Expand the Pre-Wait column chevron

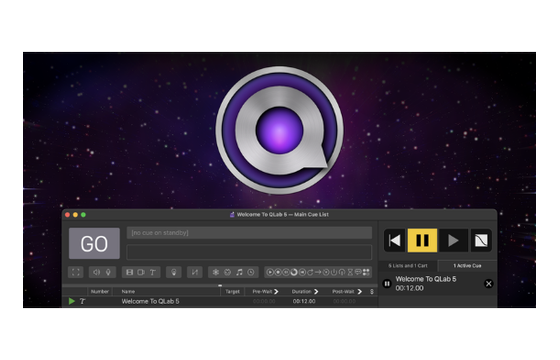click(276, 291)
